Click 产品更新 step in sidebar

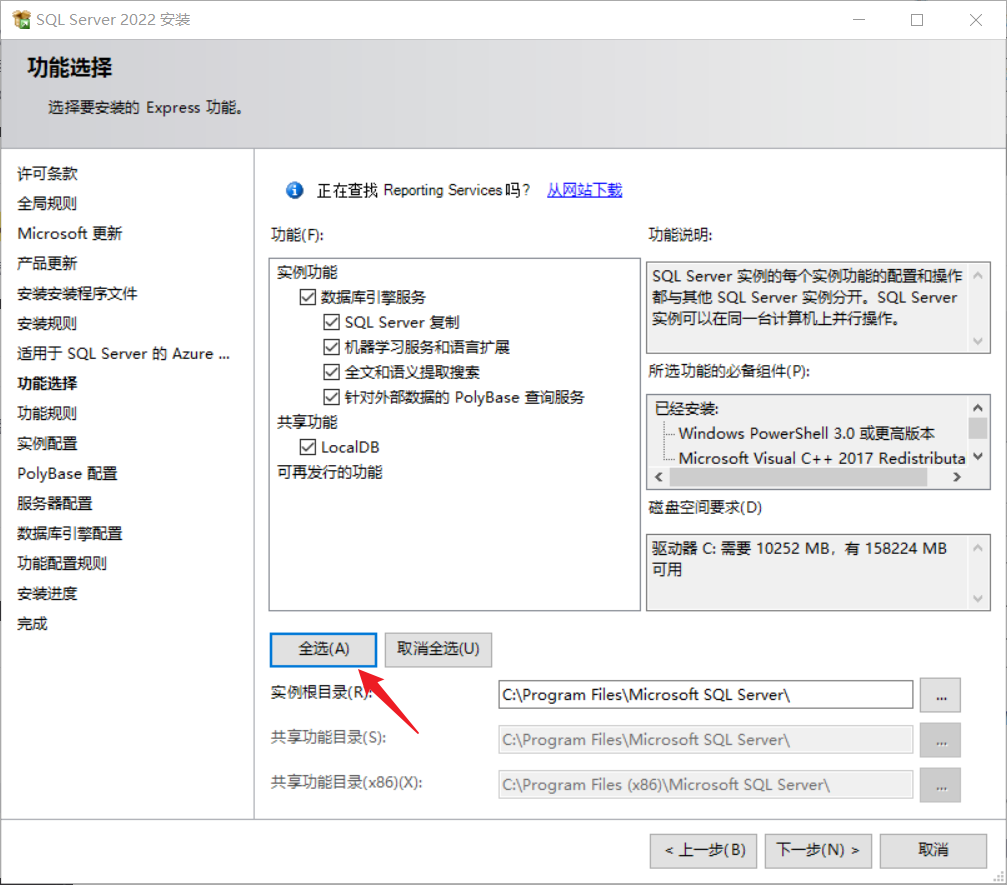point(47,263)
